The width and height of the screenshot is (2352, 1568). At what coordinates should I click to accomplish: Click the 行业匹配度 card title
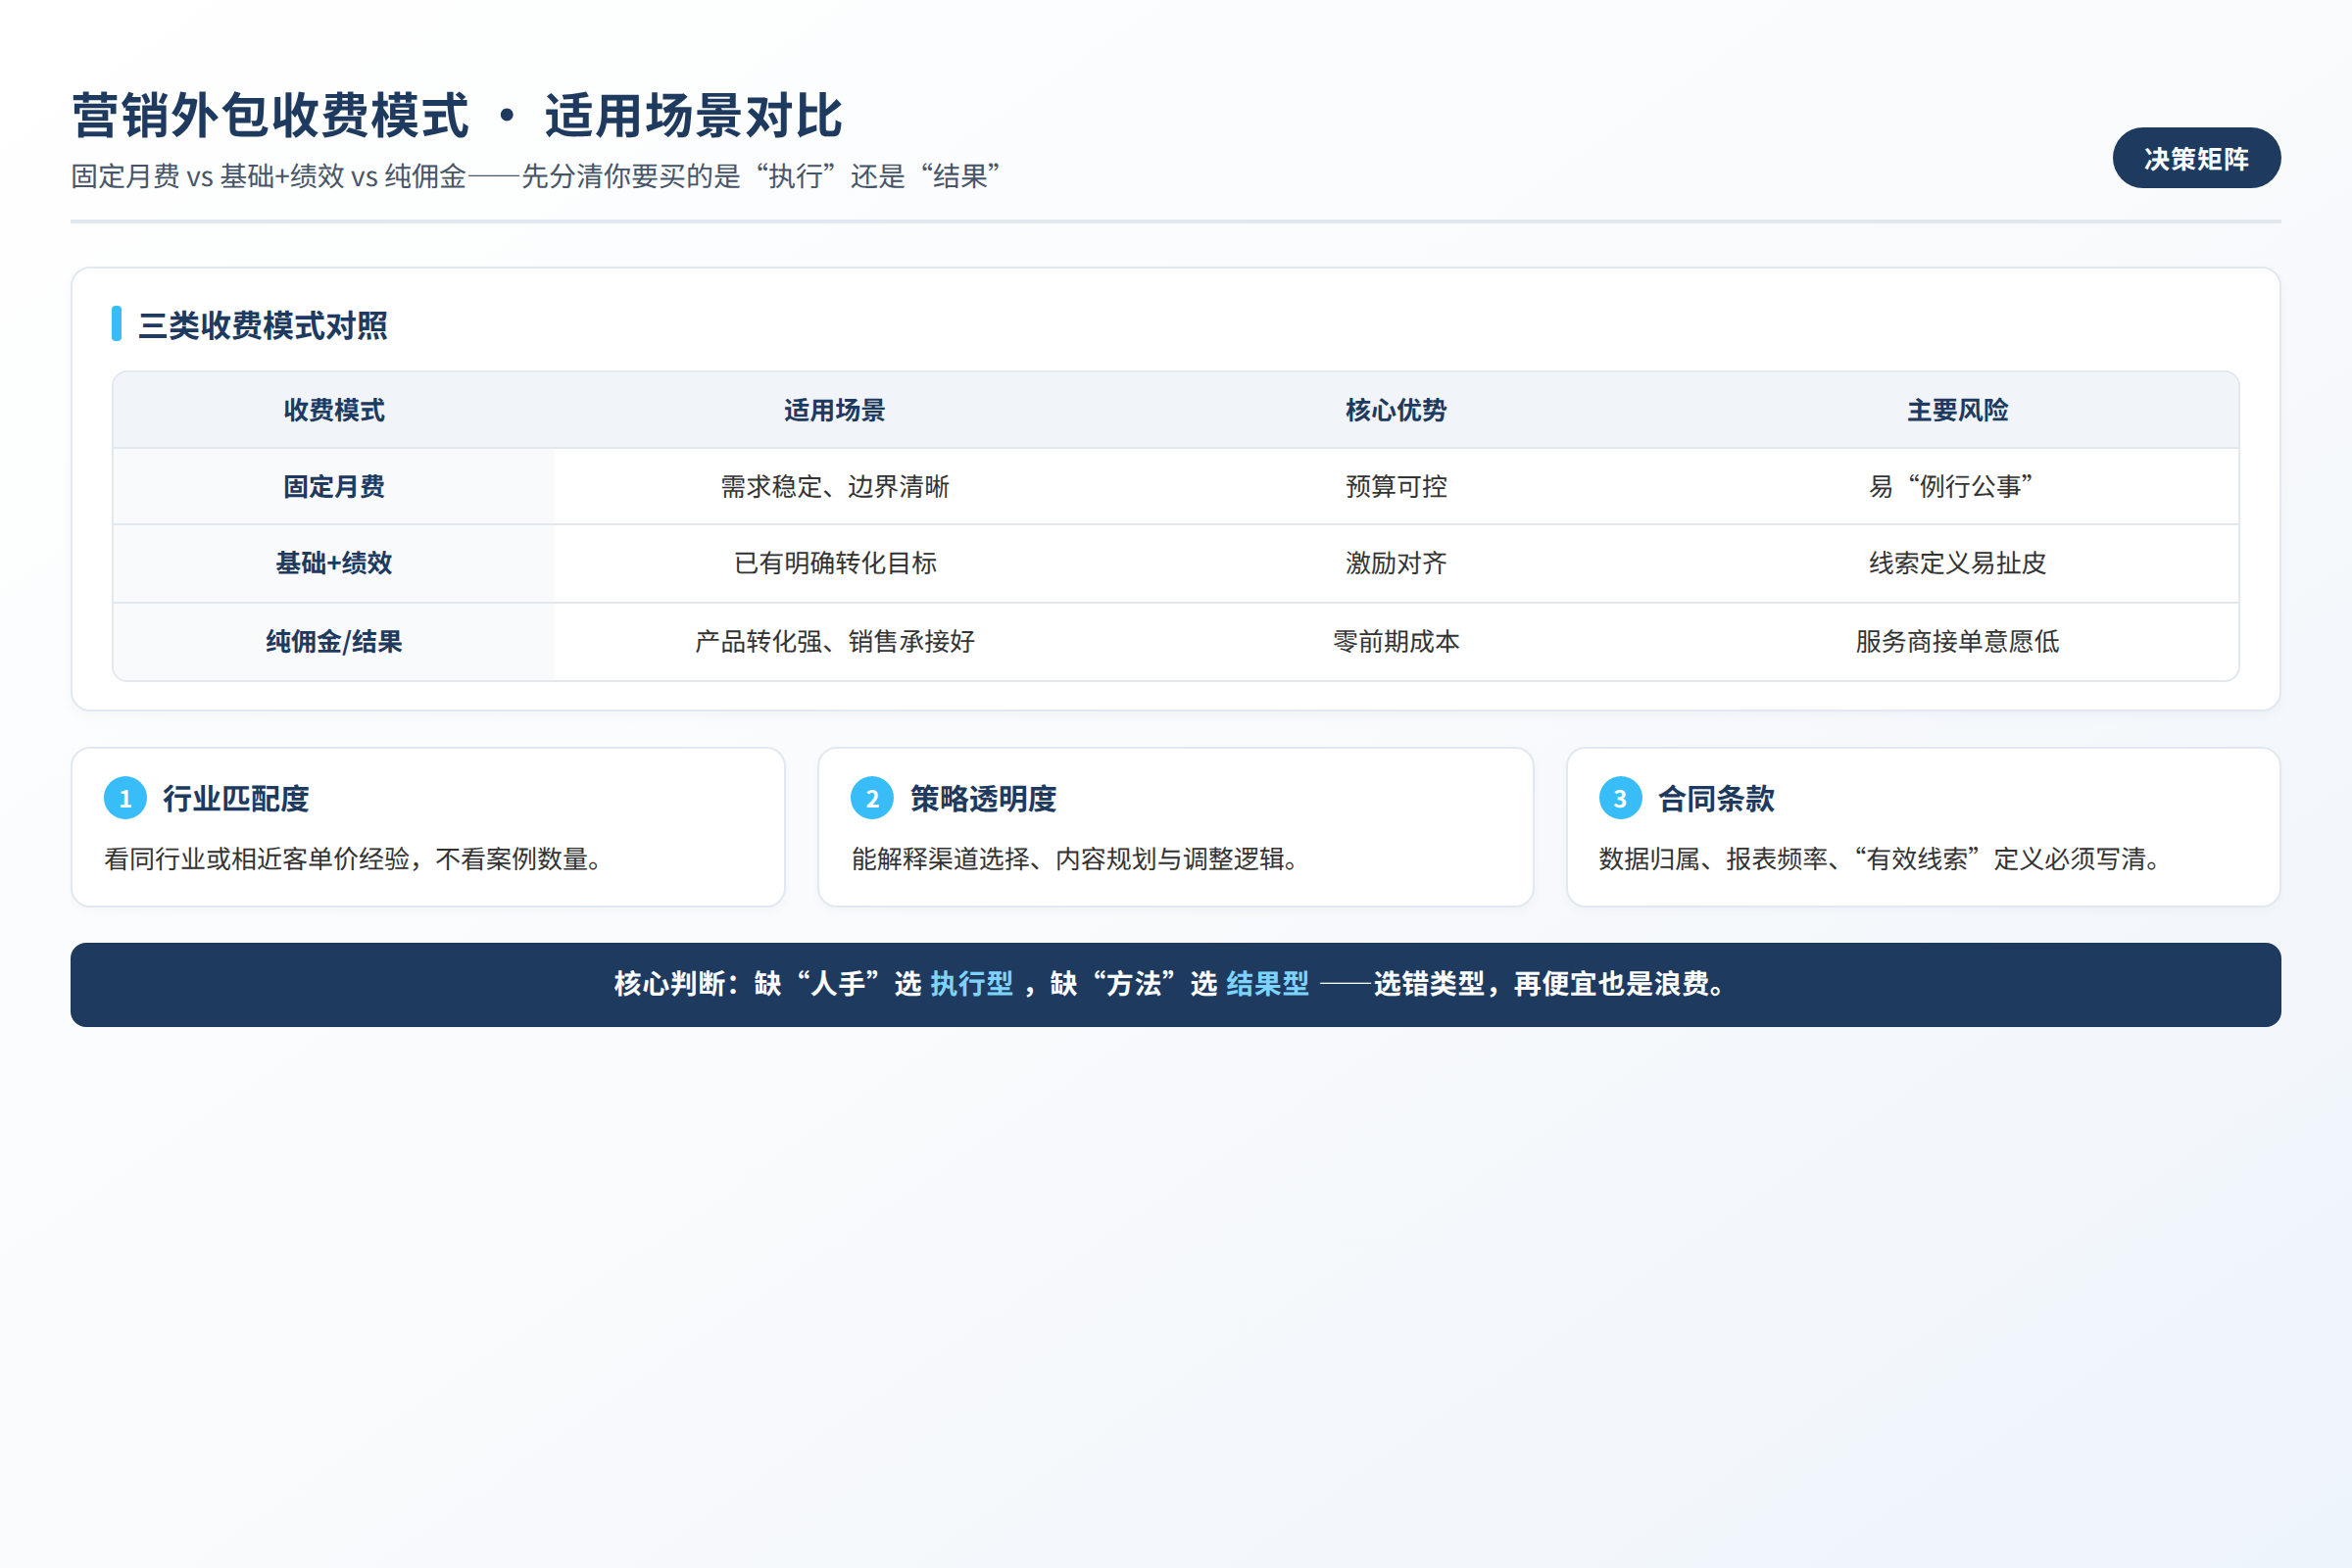click(236, 798)
